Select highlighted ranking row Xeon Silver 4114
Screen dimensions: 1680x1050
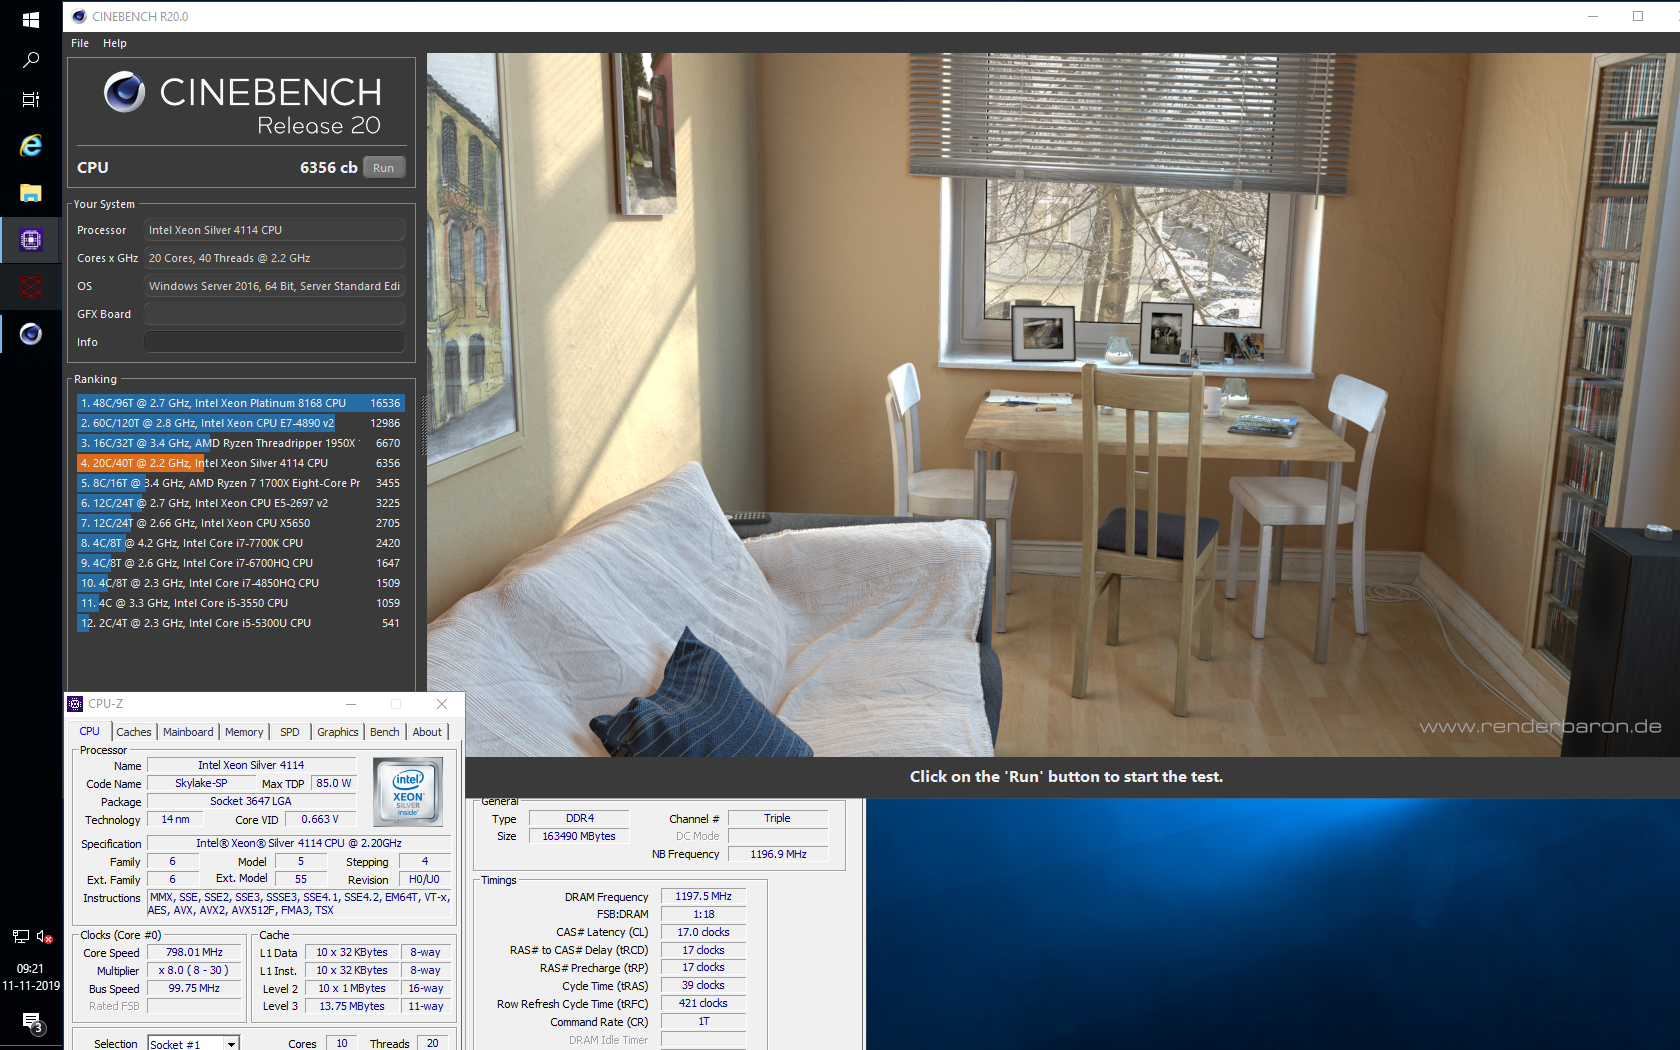(x=240, y=463)
